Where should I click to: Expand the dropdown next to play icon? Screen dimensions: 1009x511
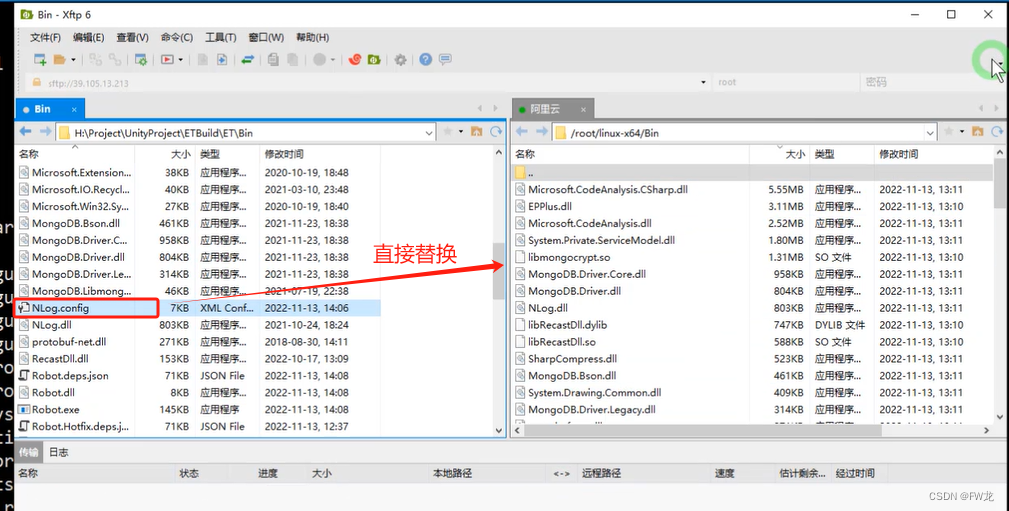[x=180, y=60]
